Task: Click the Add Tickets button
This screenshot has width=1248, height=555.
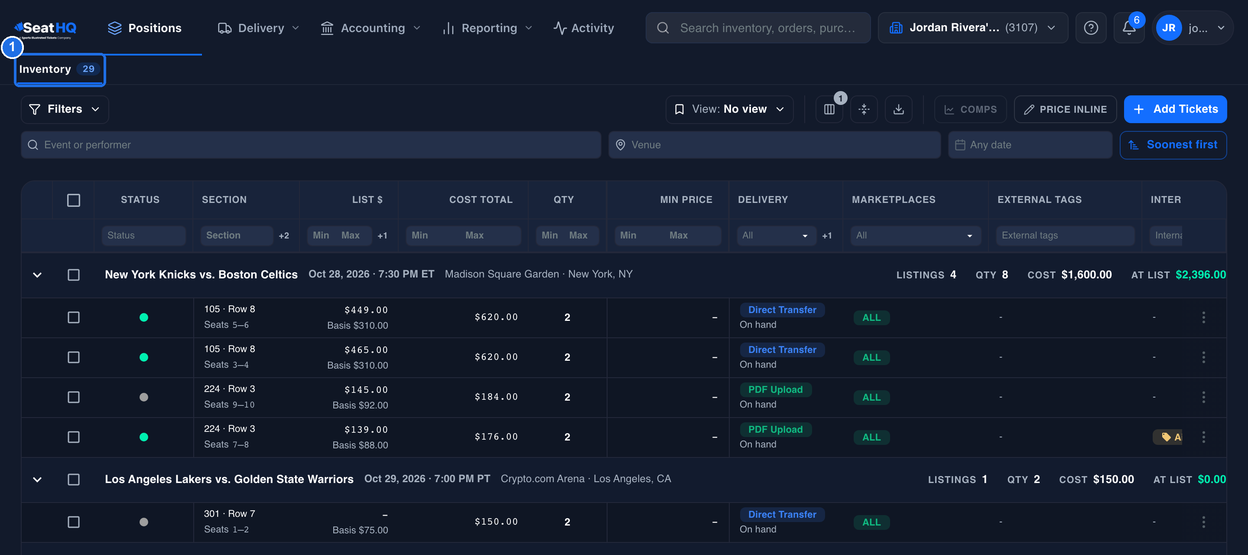Action: point(1175,109)
